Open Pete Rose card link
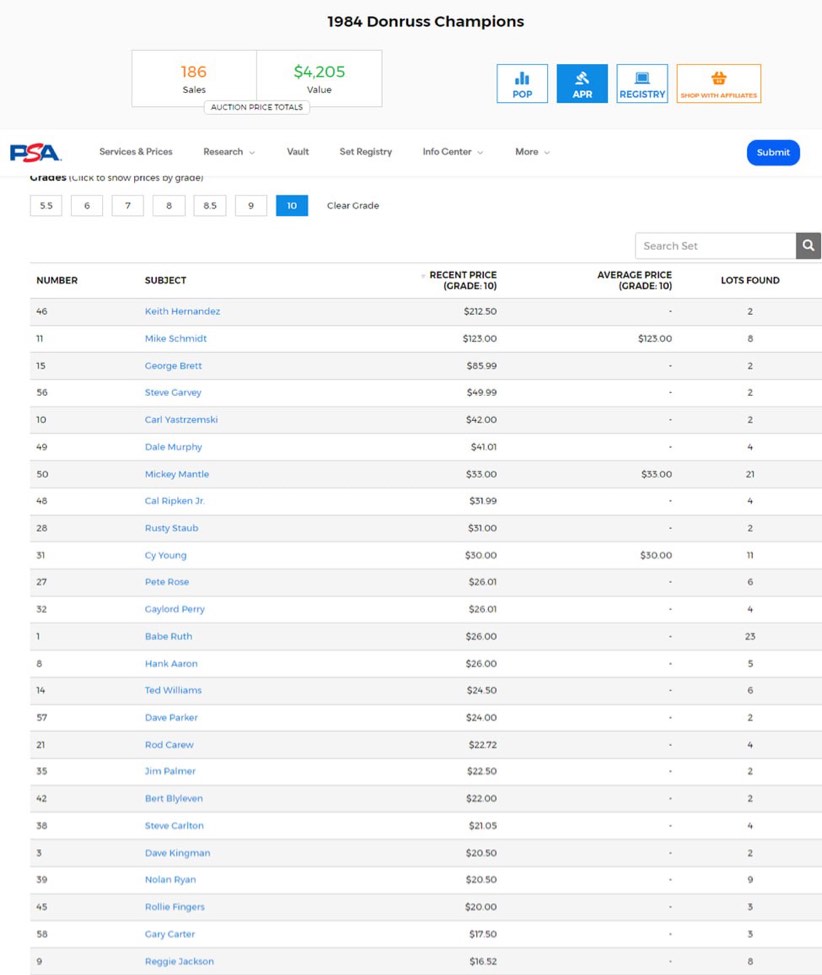The width and height of the screenshot is (822, 975). pyautogui.click(x=167, y=582)
